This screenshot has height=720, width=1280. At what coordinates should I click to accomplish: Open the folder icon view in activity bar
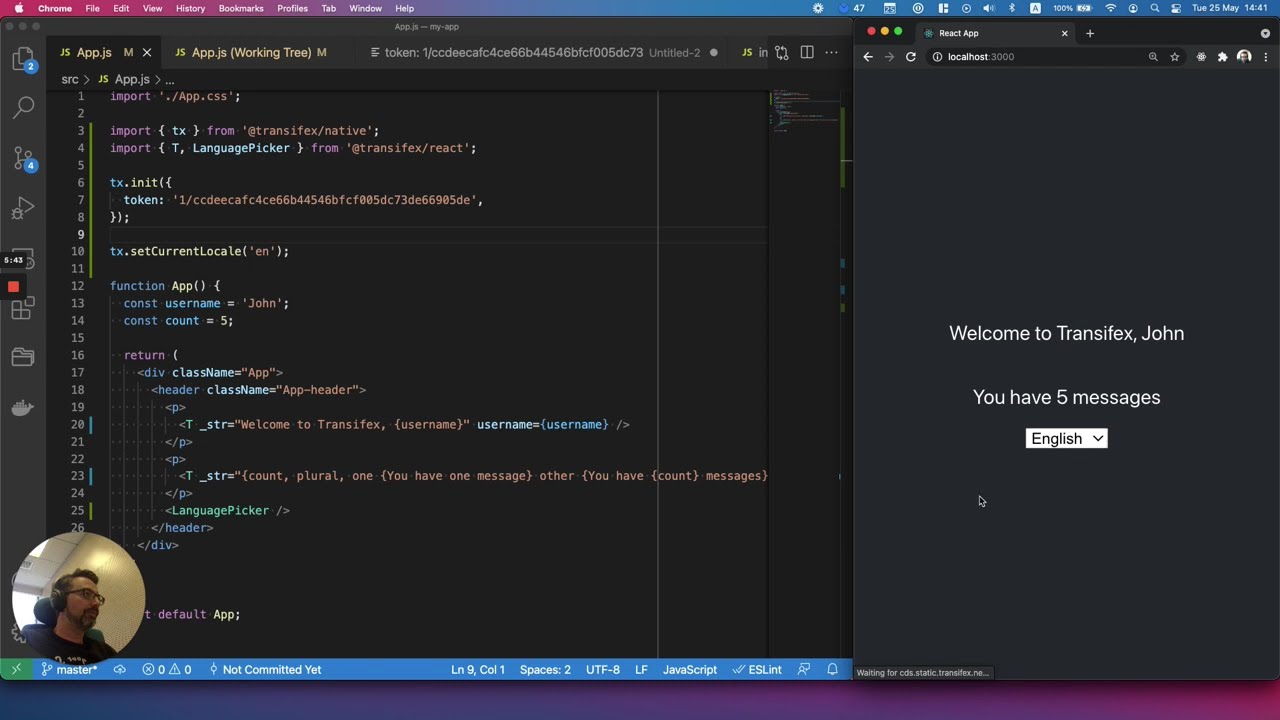coord(23,357)
